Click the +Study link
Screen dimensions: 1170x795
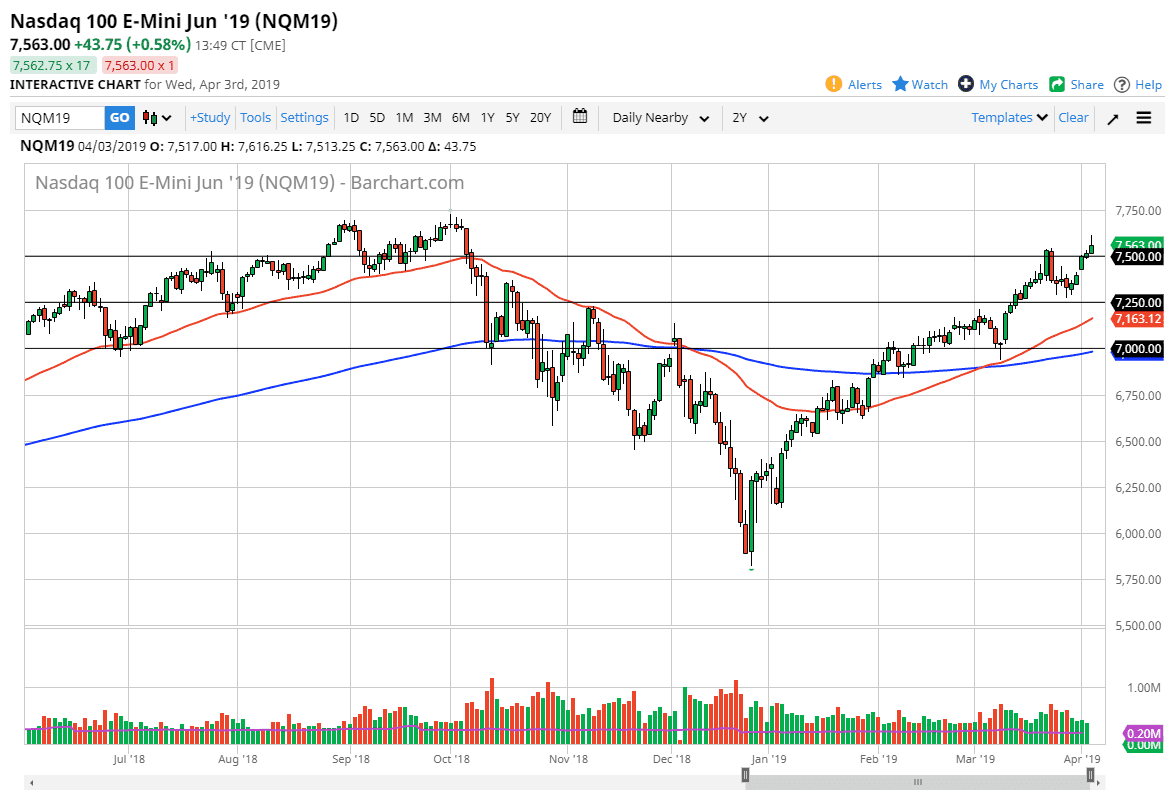click(209, 117)
